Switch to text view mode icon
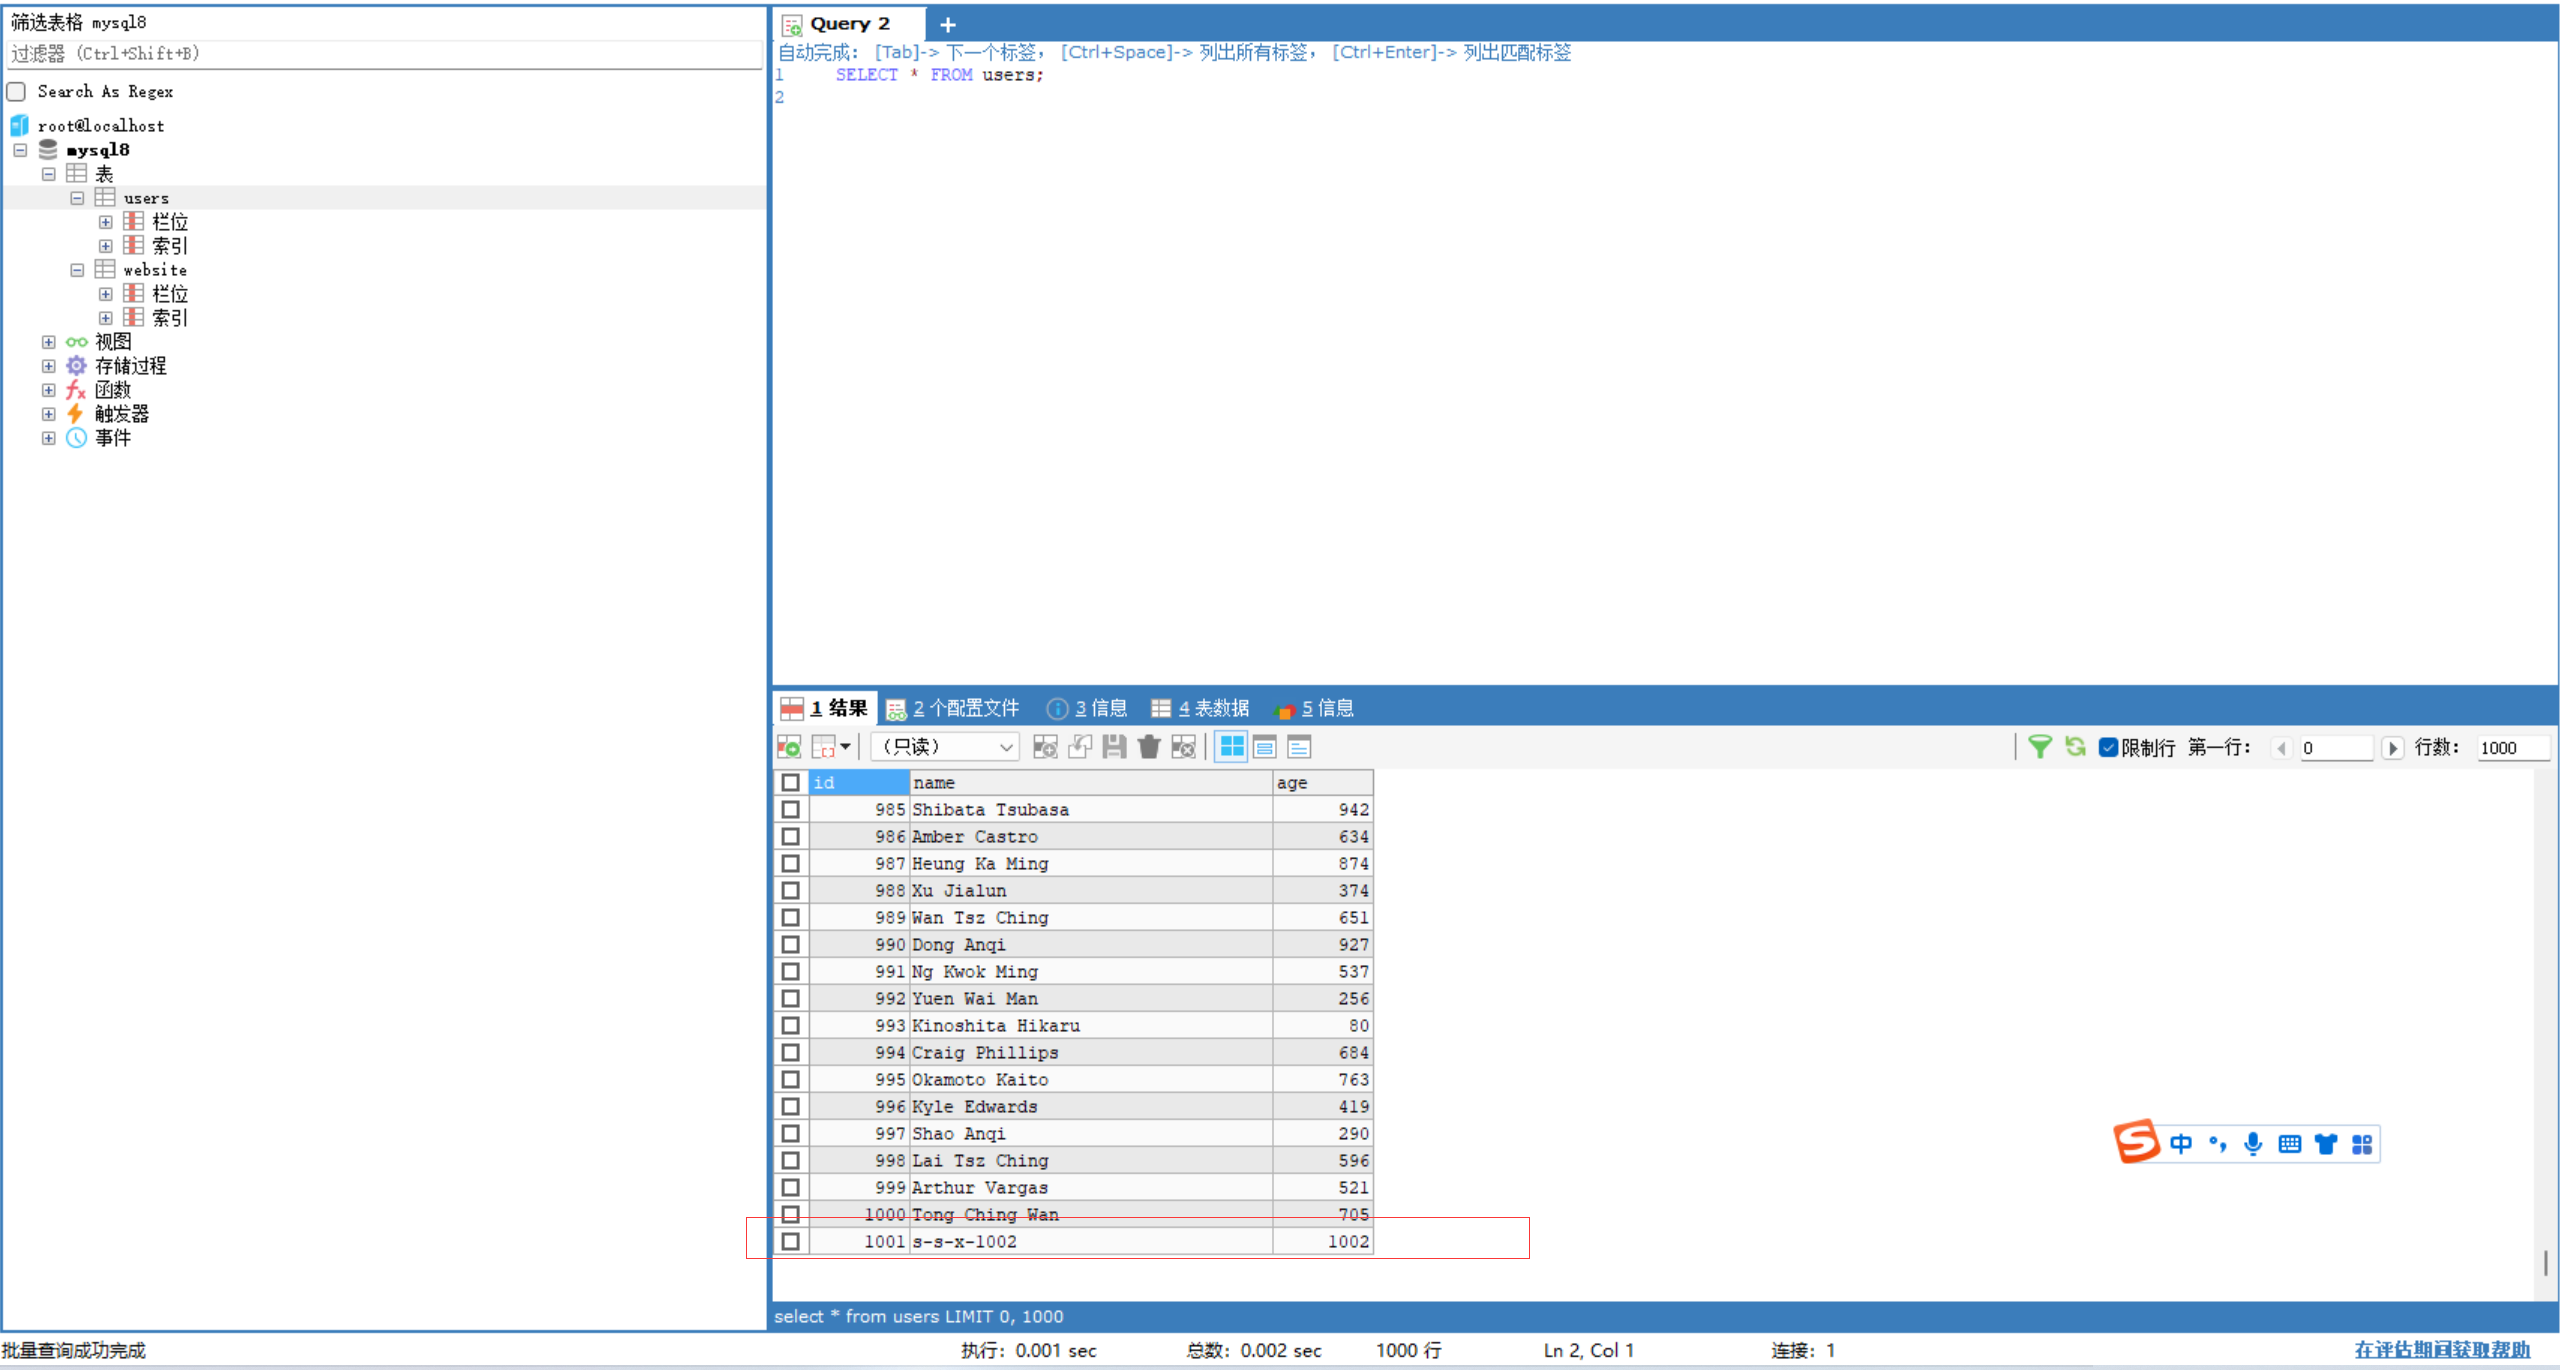The image size is (2560, 1370). [x=1299, y=747]
